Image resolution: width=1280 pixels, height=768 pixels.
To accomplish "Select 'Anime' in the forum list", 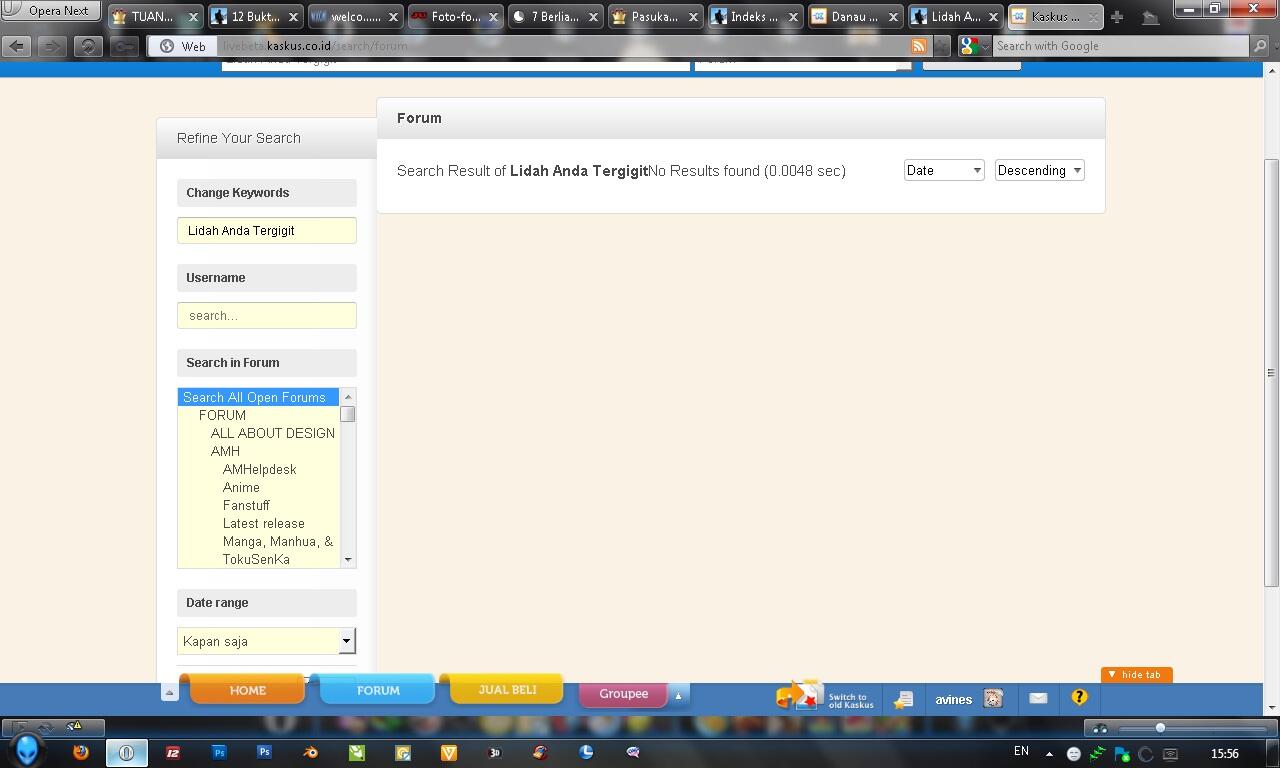I will pyautogui.click(x=241, y=487).
